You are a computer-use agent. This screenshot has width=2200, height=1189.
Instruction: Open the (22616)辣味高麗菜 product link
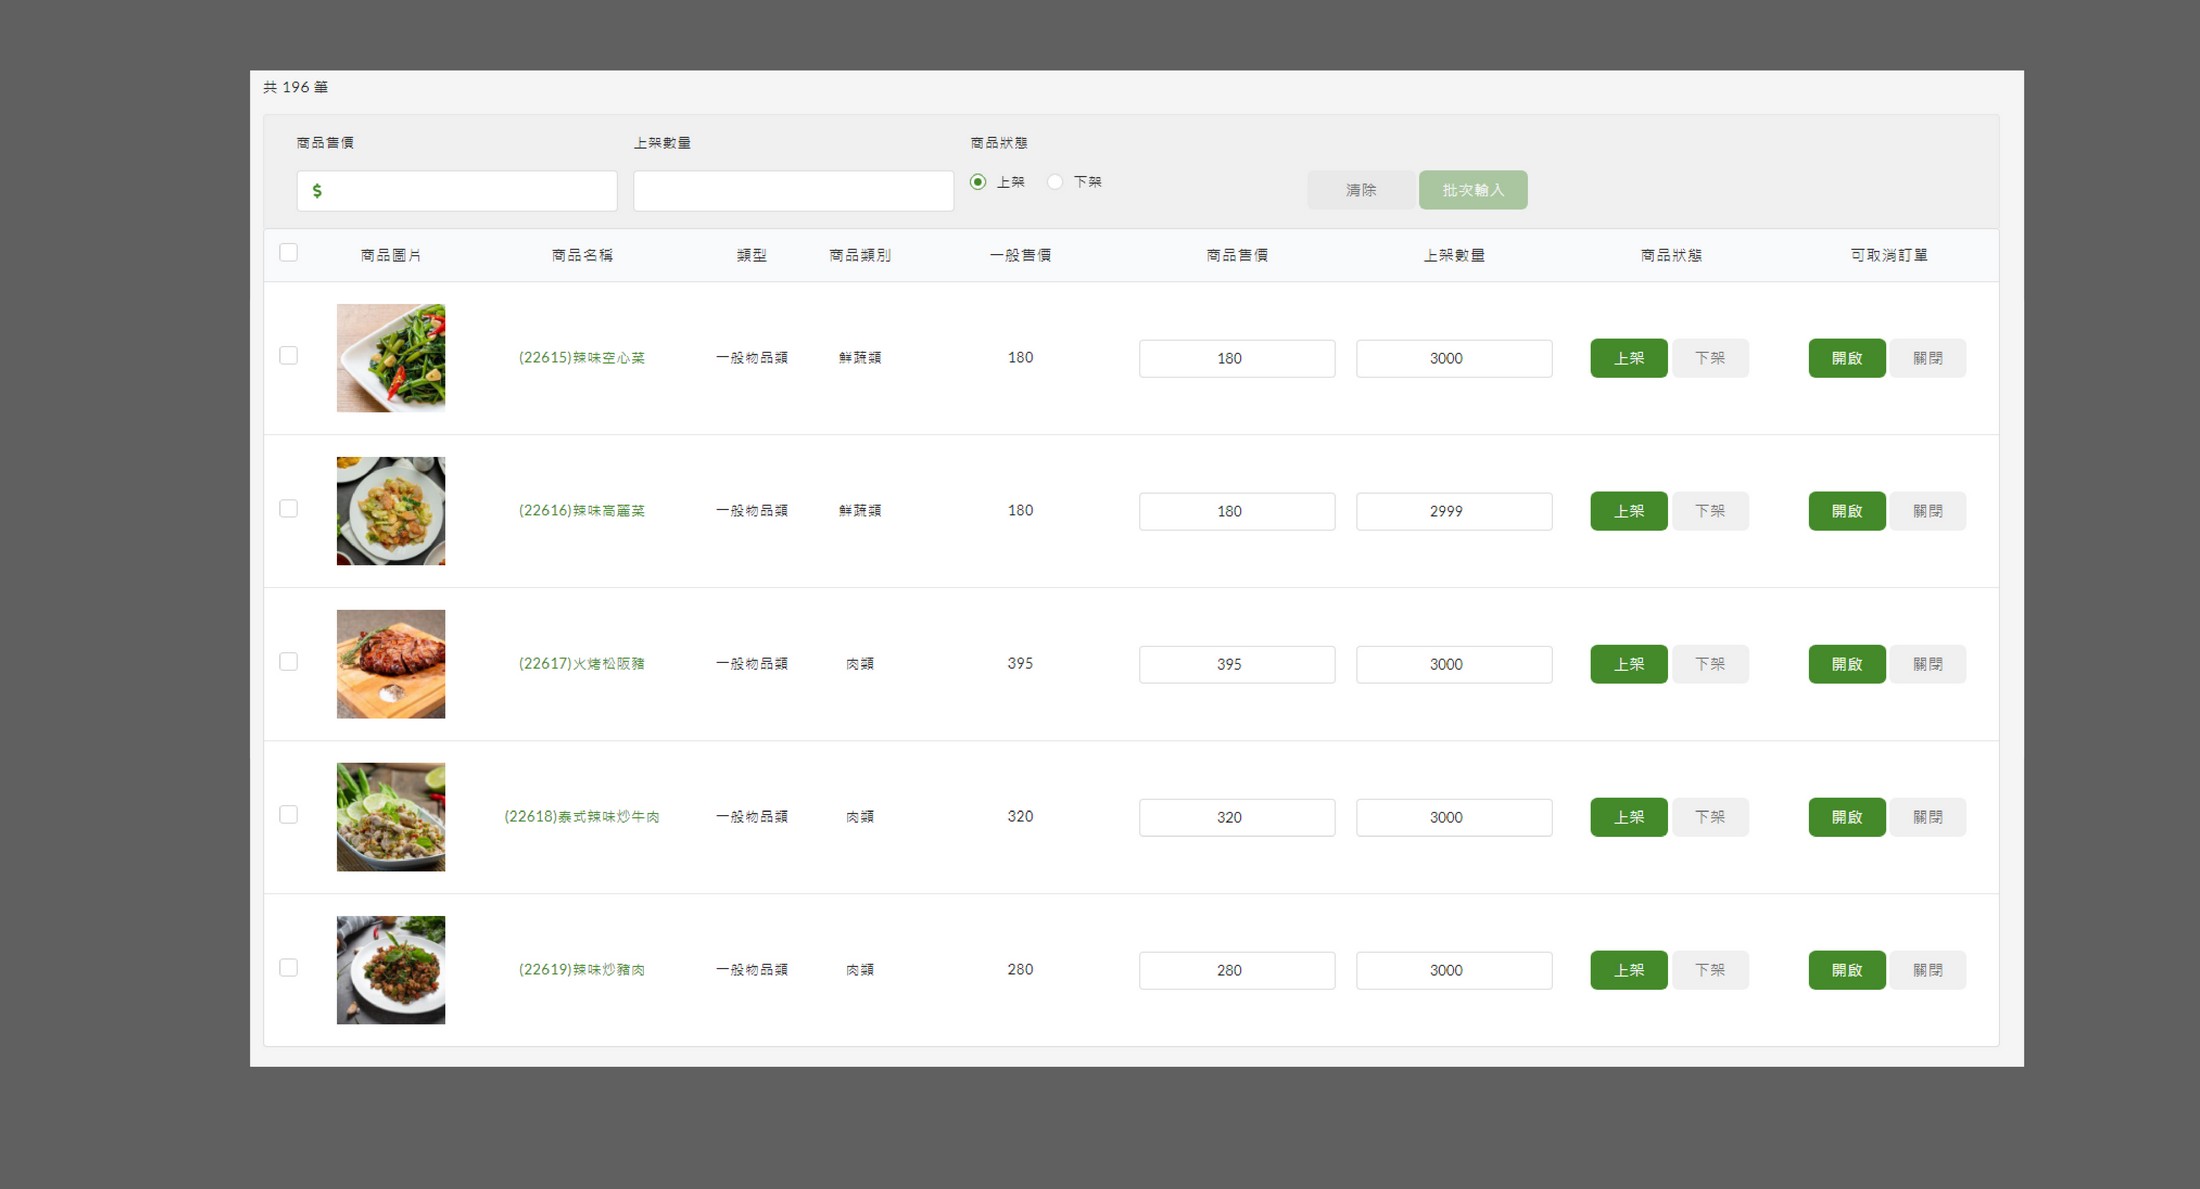pos(582,511)
